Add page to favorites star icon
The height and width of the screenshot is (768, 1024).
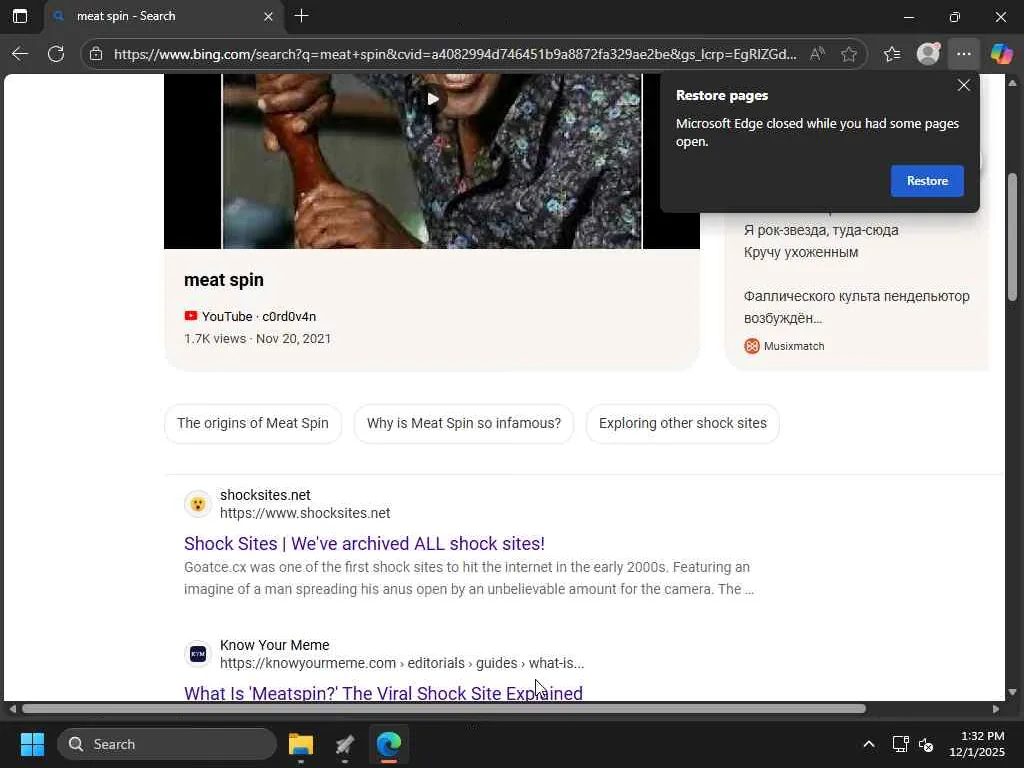pyautogui.click(x=849, y=54)
